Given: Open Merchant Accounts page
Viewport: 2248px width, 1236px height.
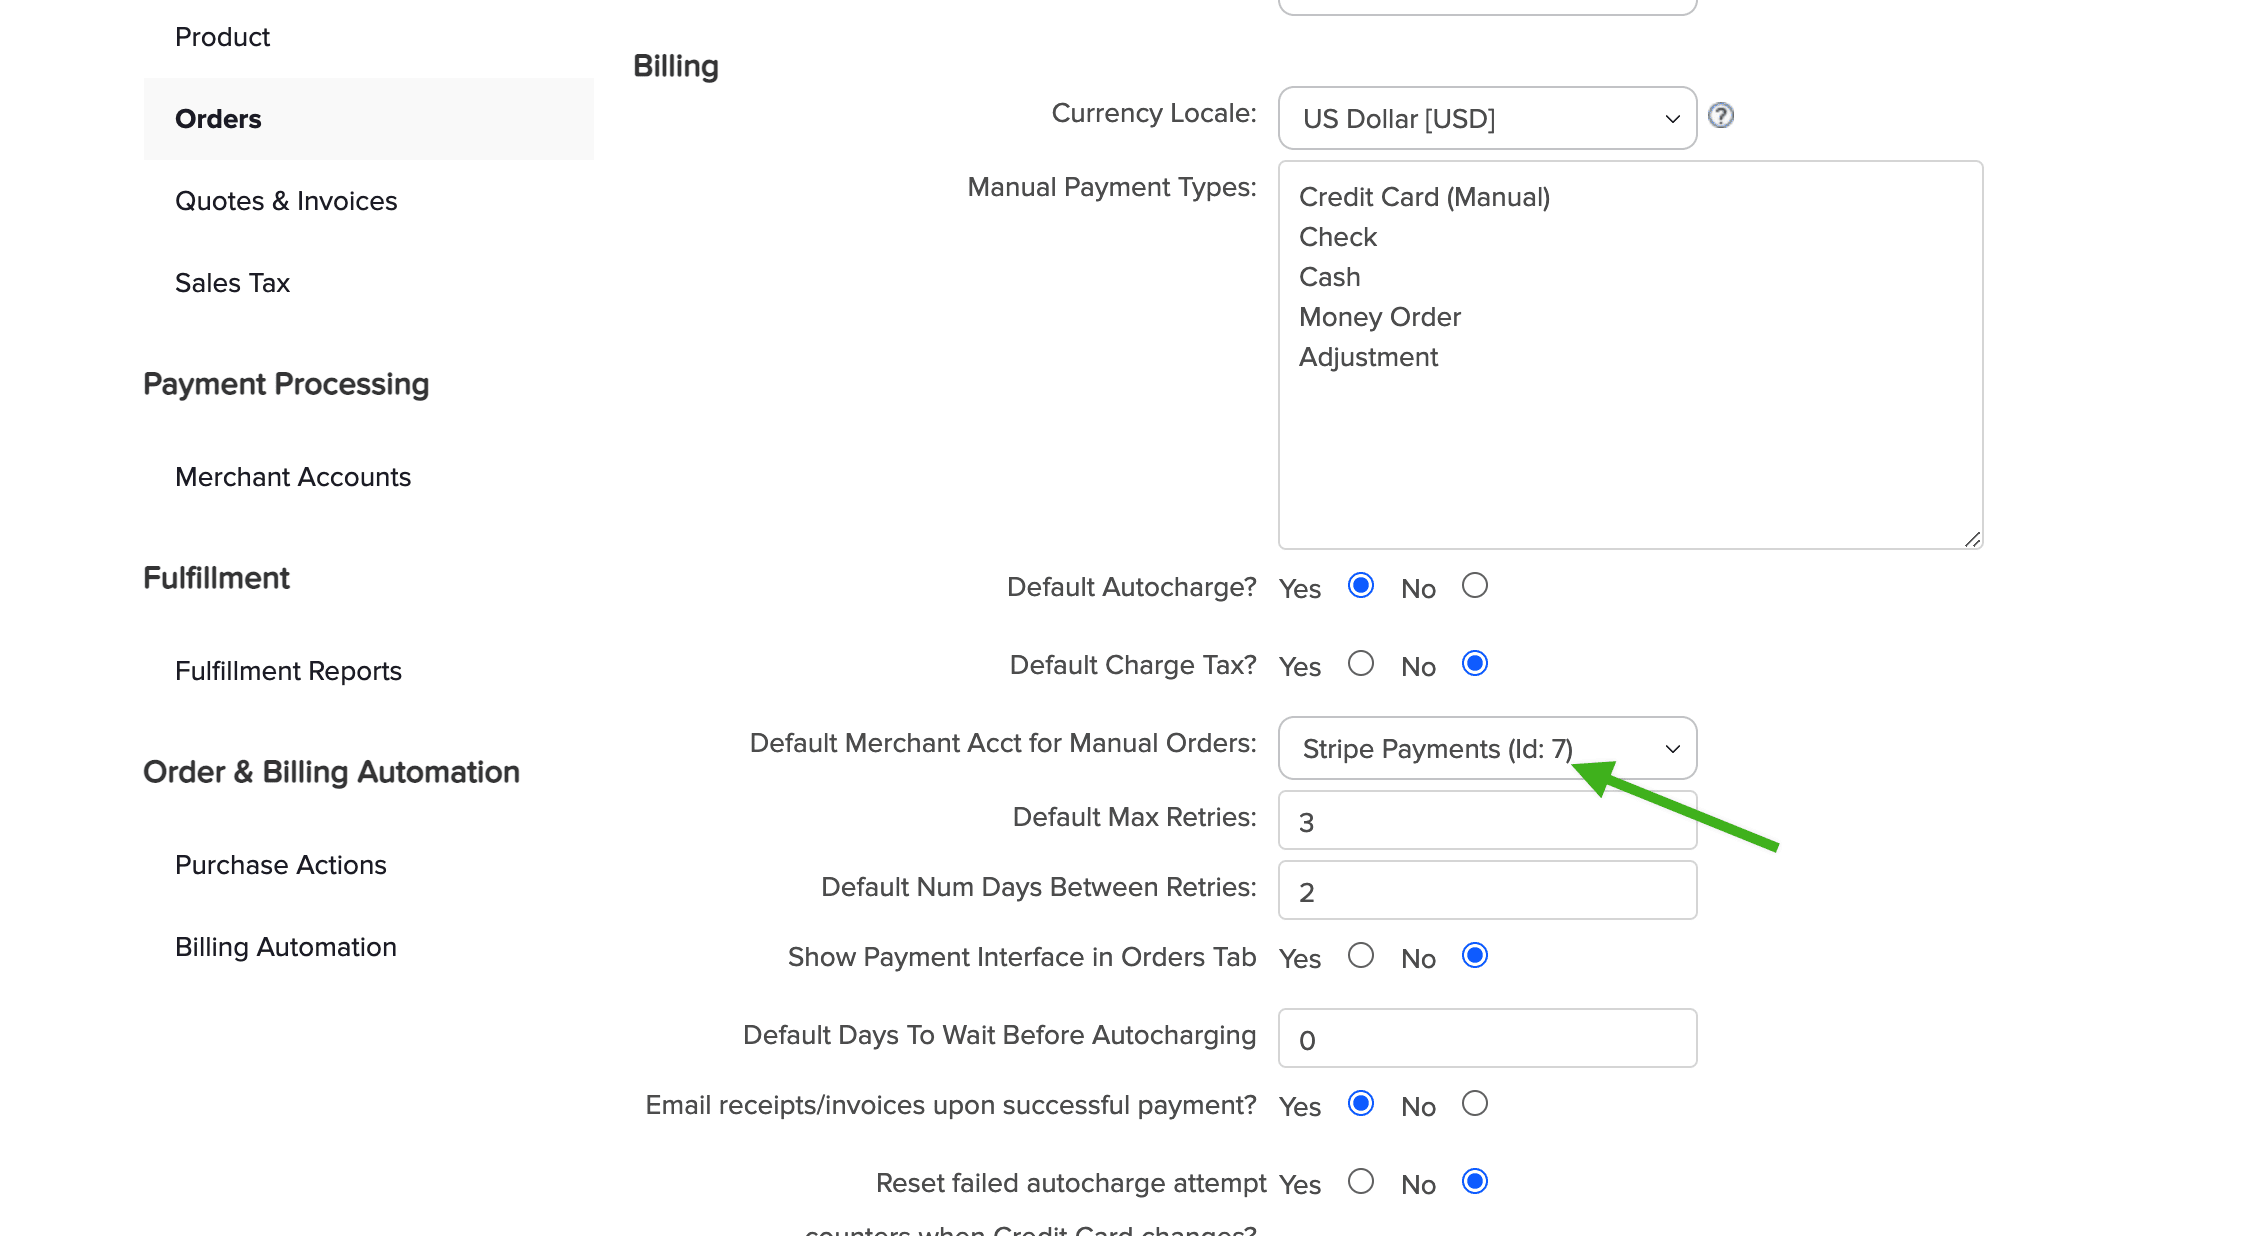Looking at the screenshot, I should click(293, 477).
